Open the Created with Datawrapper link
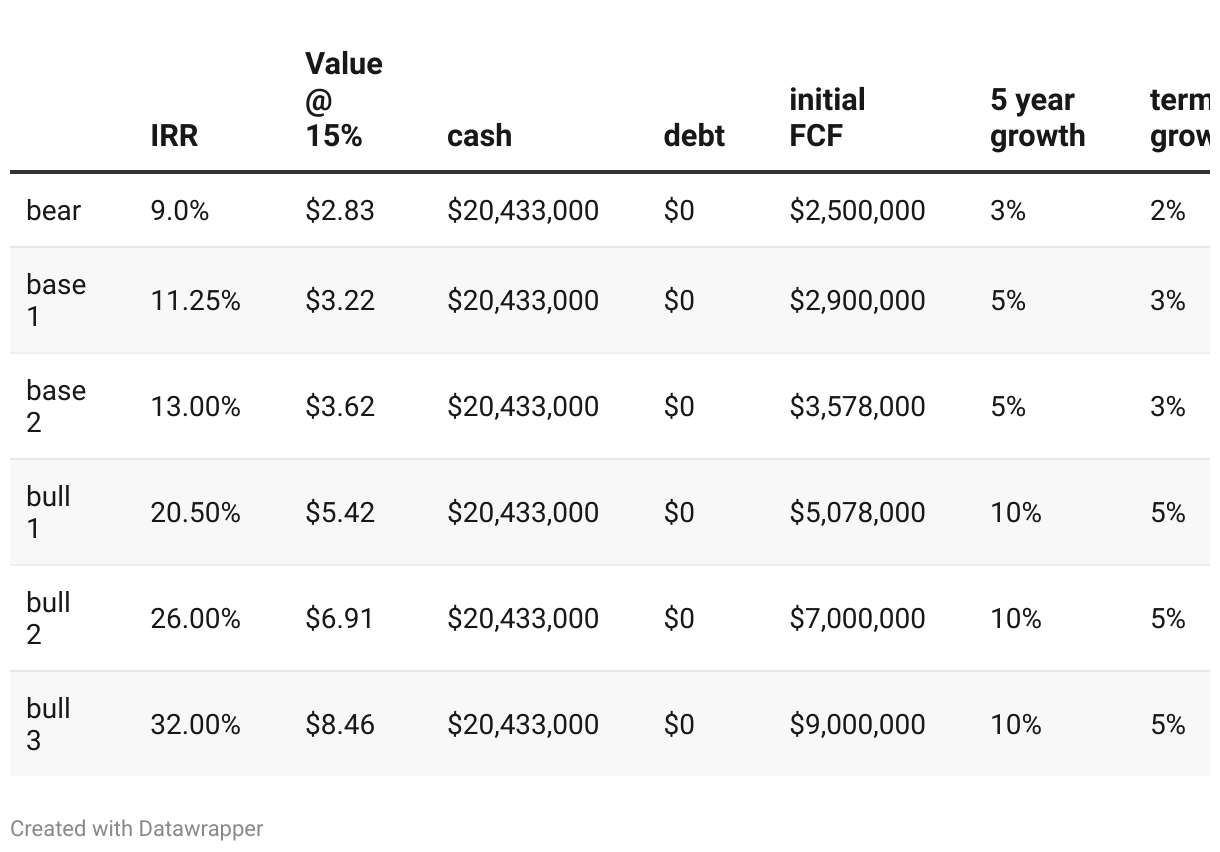 pos(137,829)
